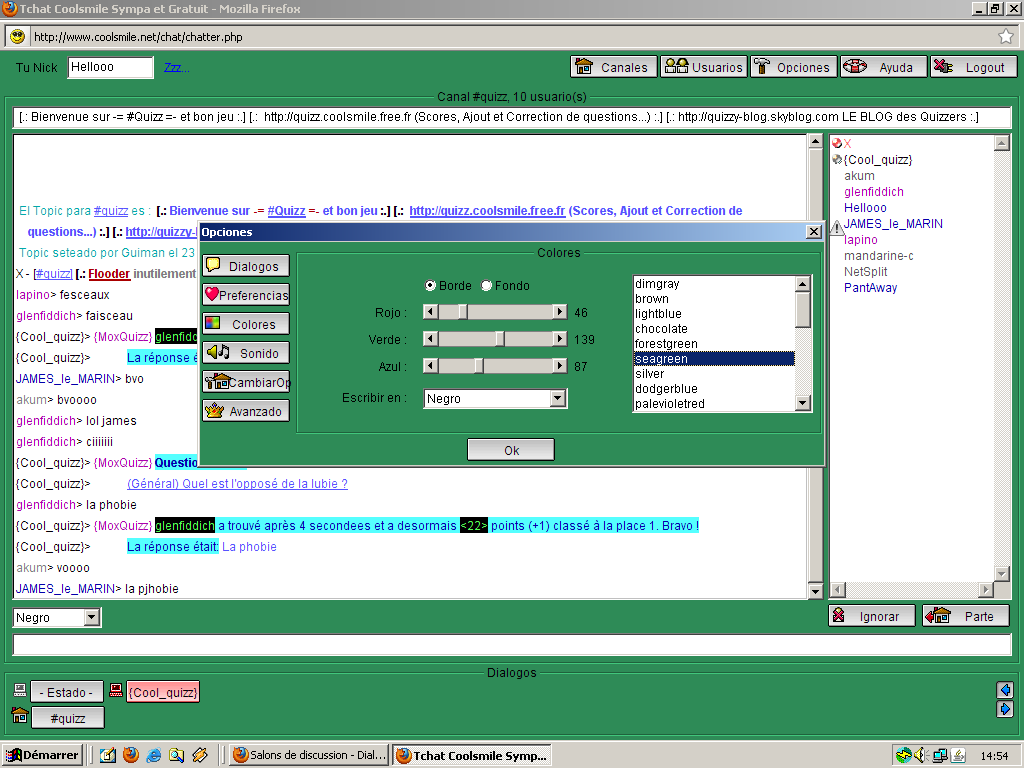Screen dimensions: 1024x768
Task: Click the operator icon beside user X
Action: [x=837, y=143]
